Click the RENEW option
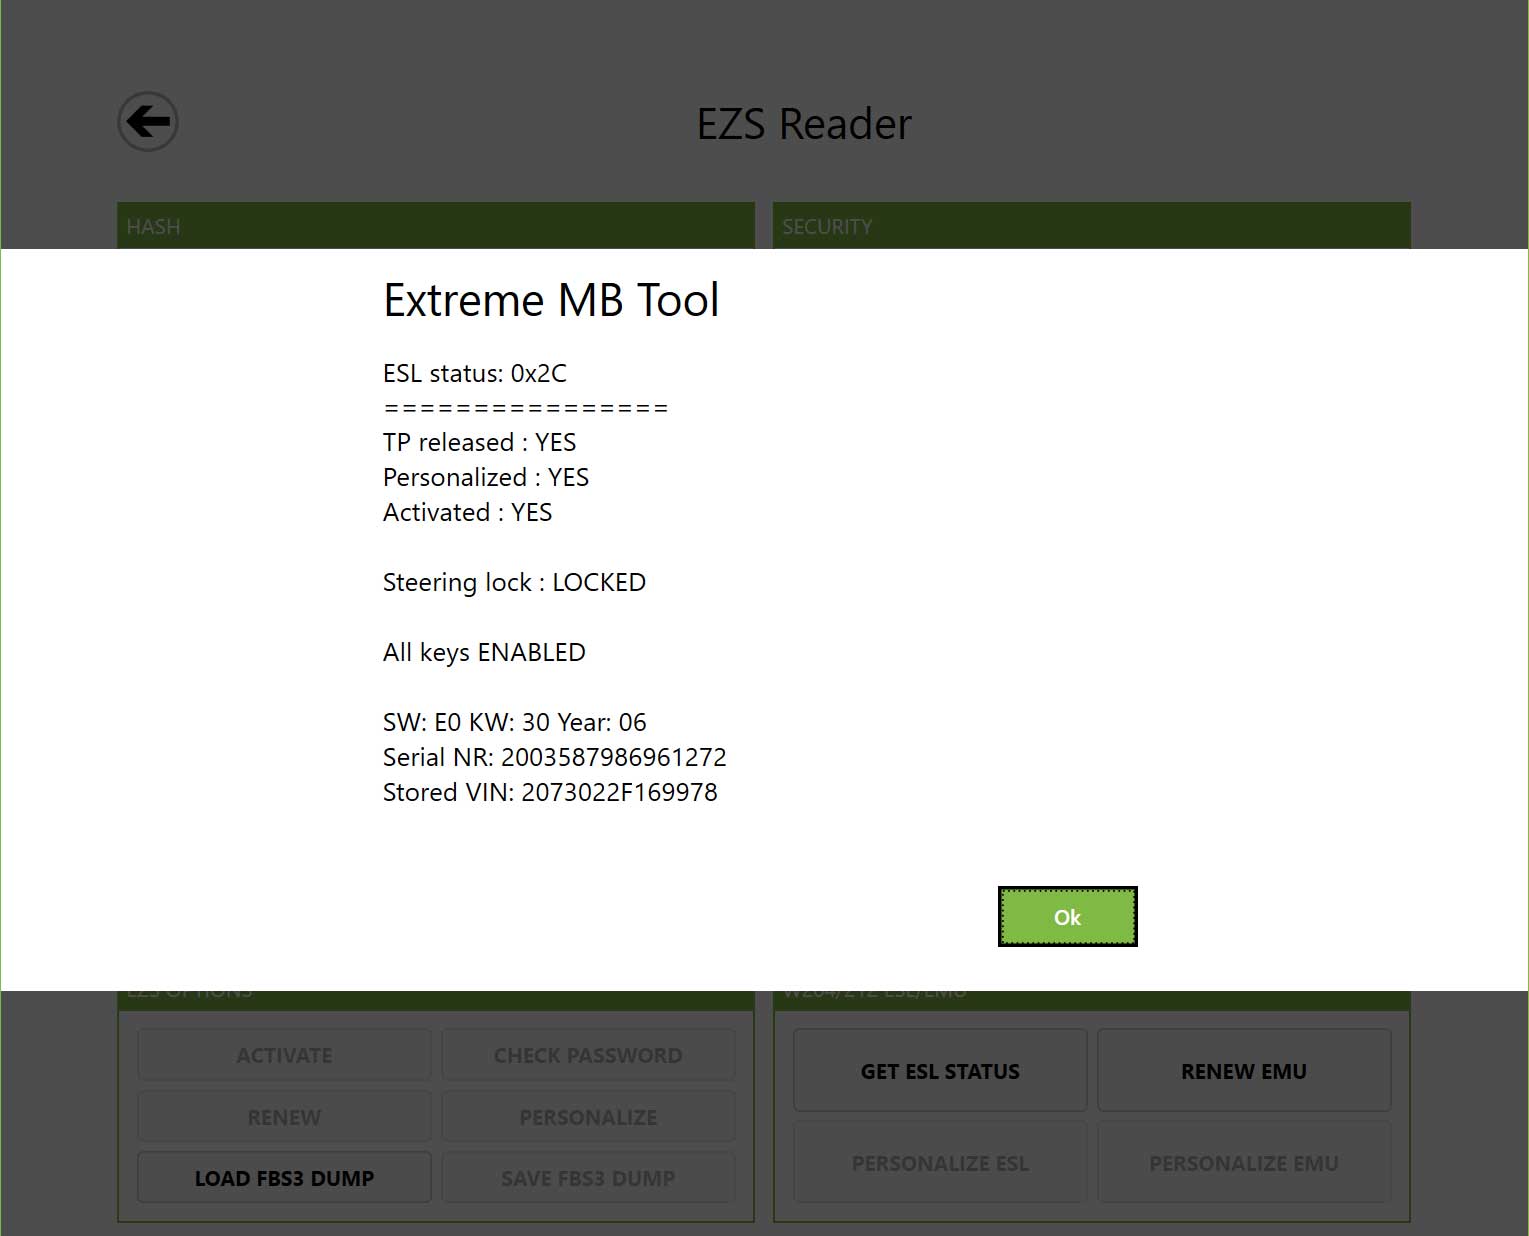 click(x=283, y=1116)
